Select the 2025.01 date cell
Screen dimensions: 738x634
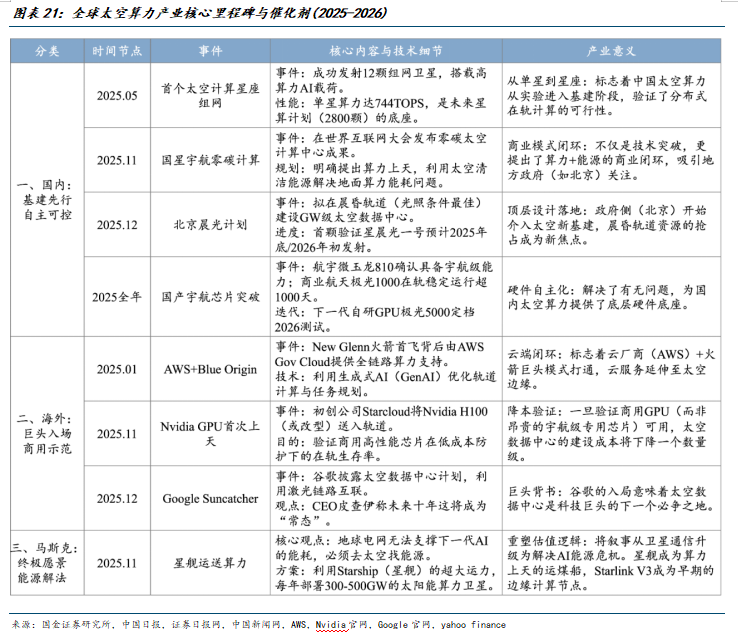118,368
